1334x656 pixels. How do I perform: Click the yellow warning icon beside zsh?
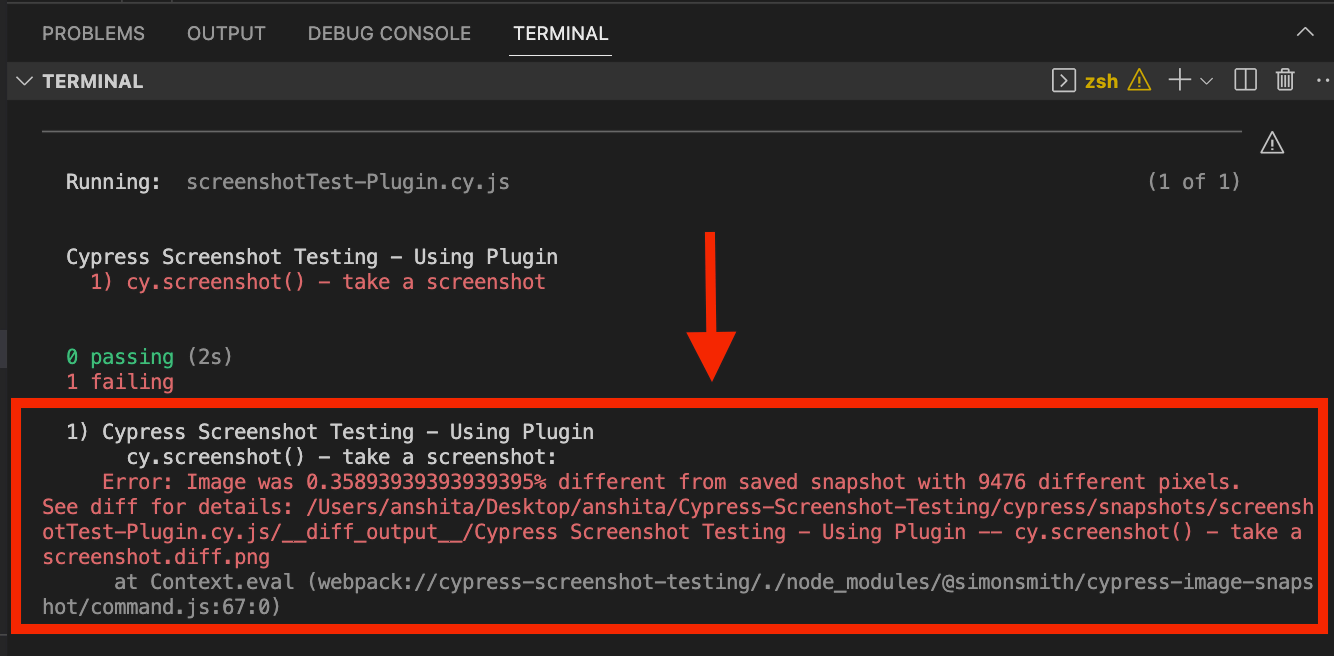coord(1139,81)
